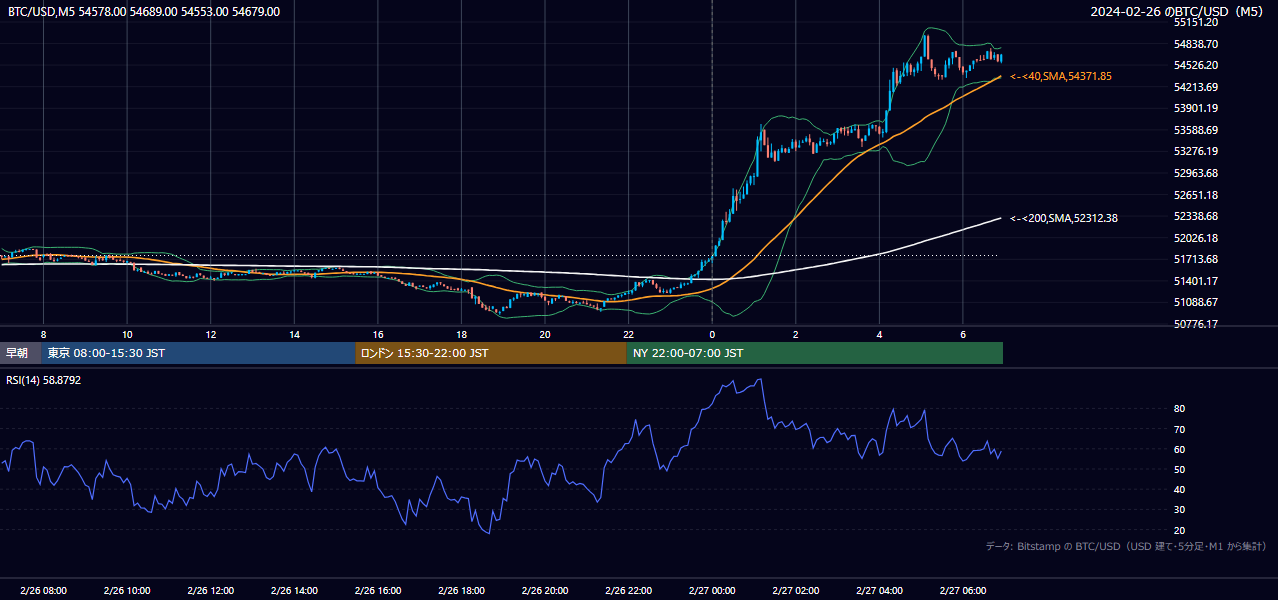Screen dimensions: 1278x600
Task: Click the bottom time label 2/27 02:00
Action: click(x=796, y=591)
